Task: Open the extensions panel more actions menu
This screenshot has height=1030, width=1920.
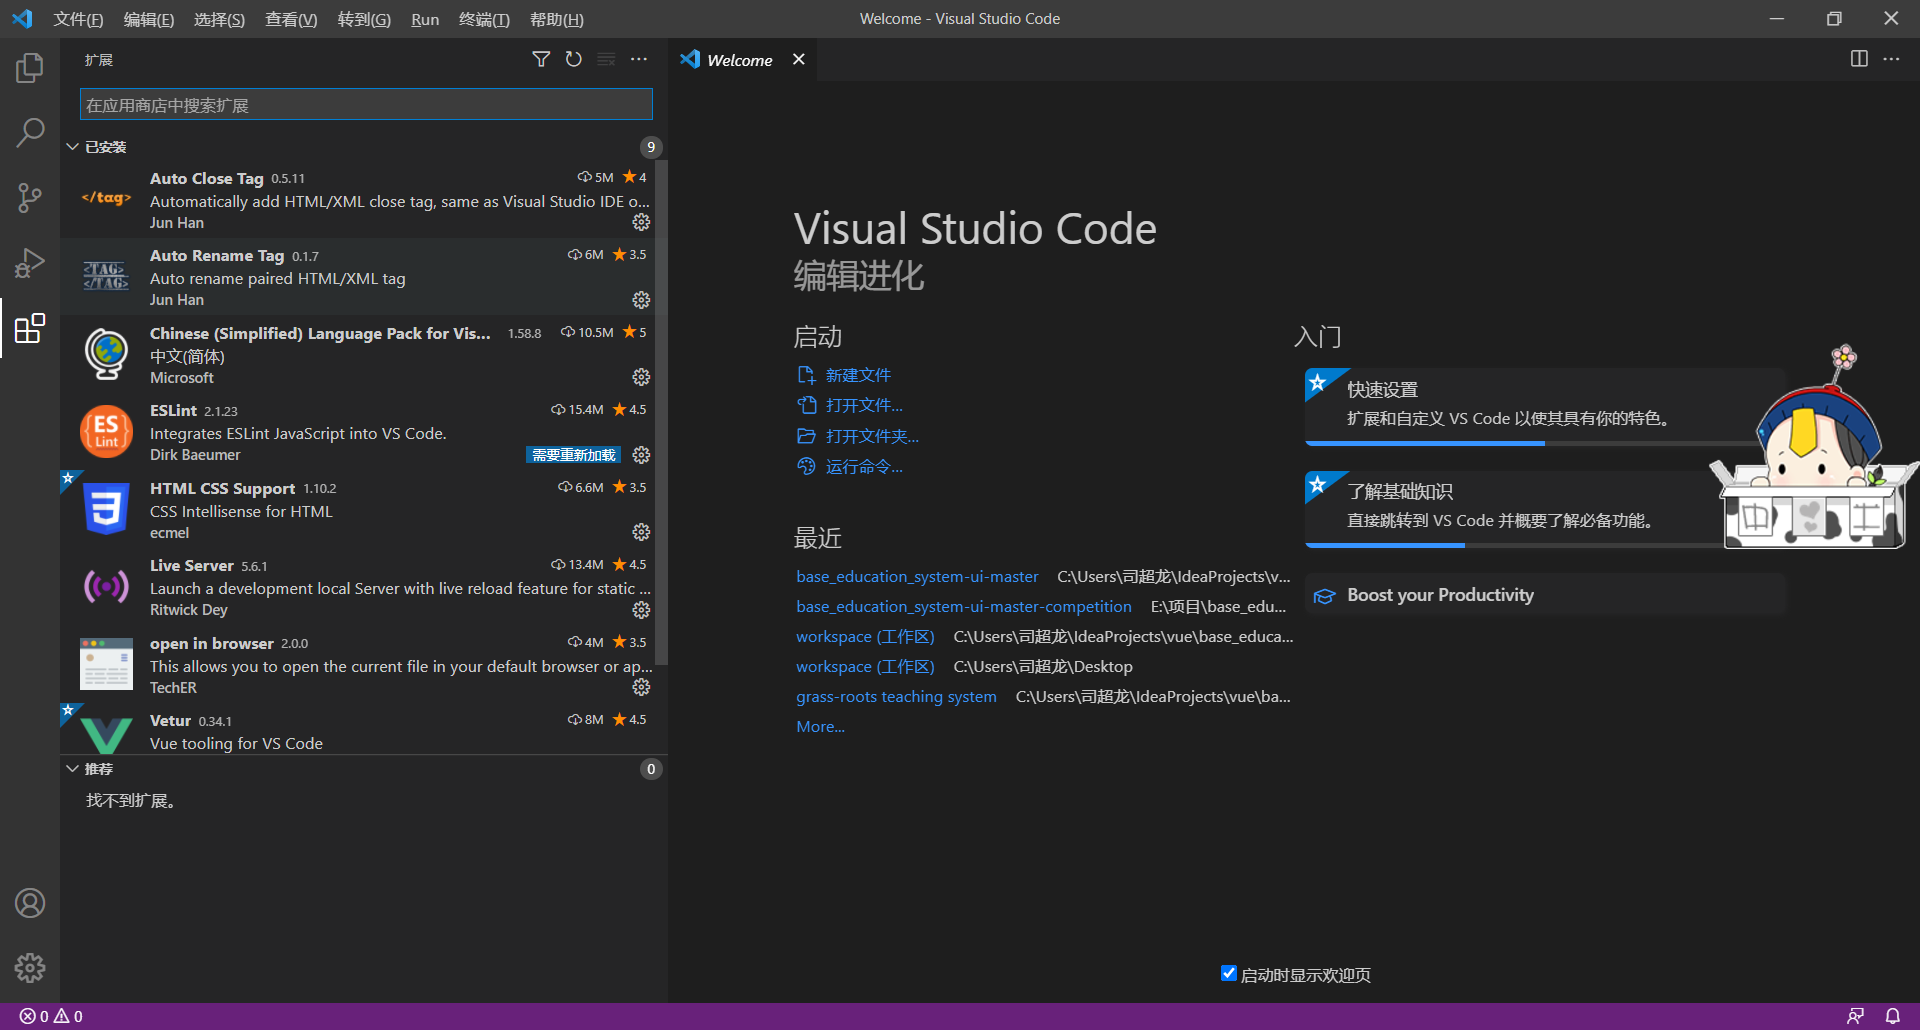Action: click(x=639, y=60)
